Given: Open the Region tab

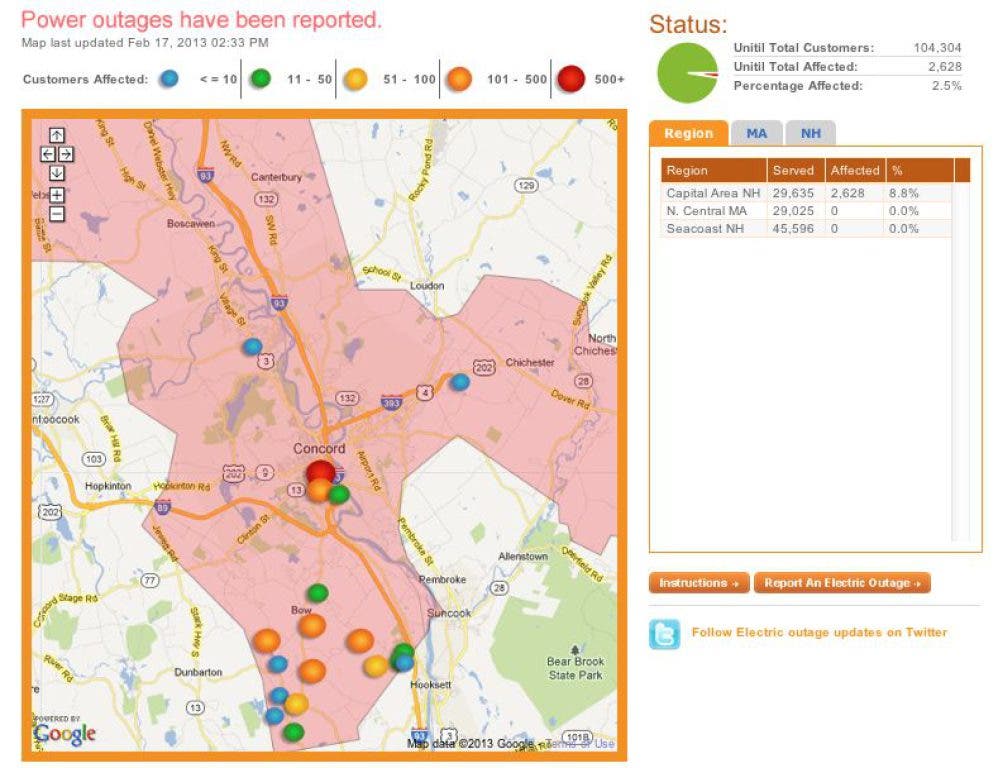Looking at the screenshot, I should pos(688,134).
